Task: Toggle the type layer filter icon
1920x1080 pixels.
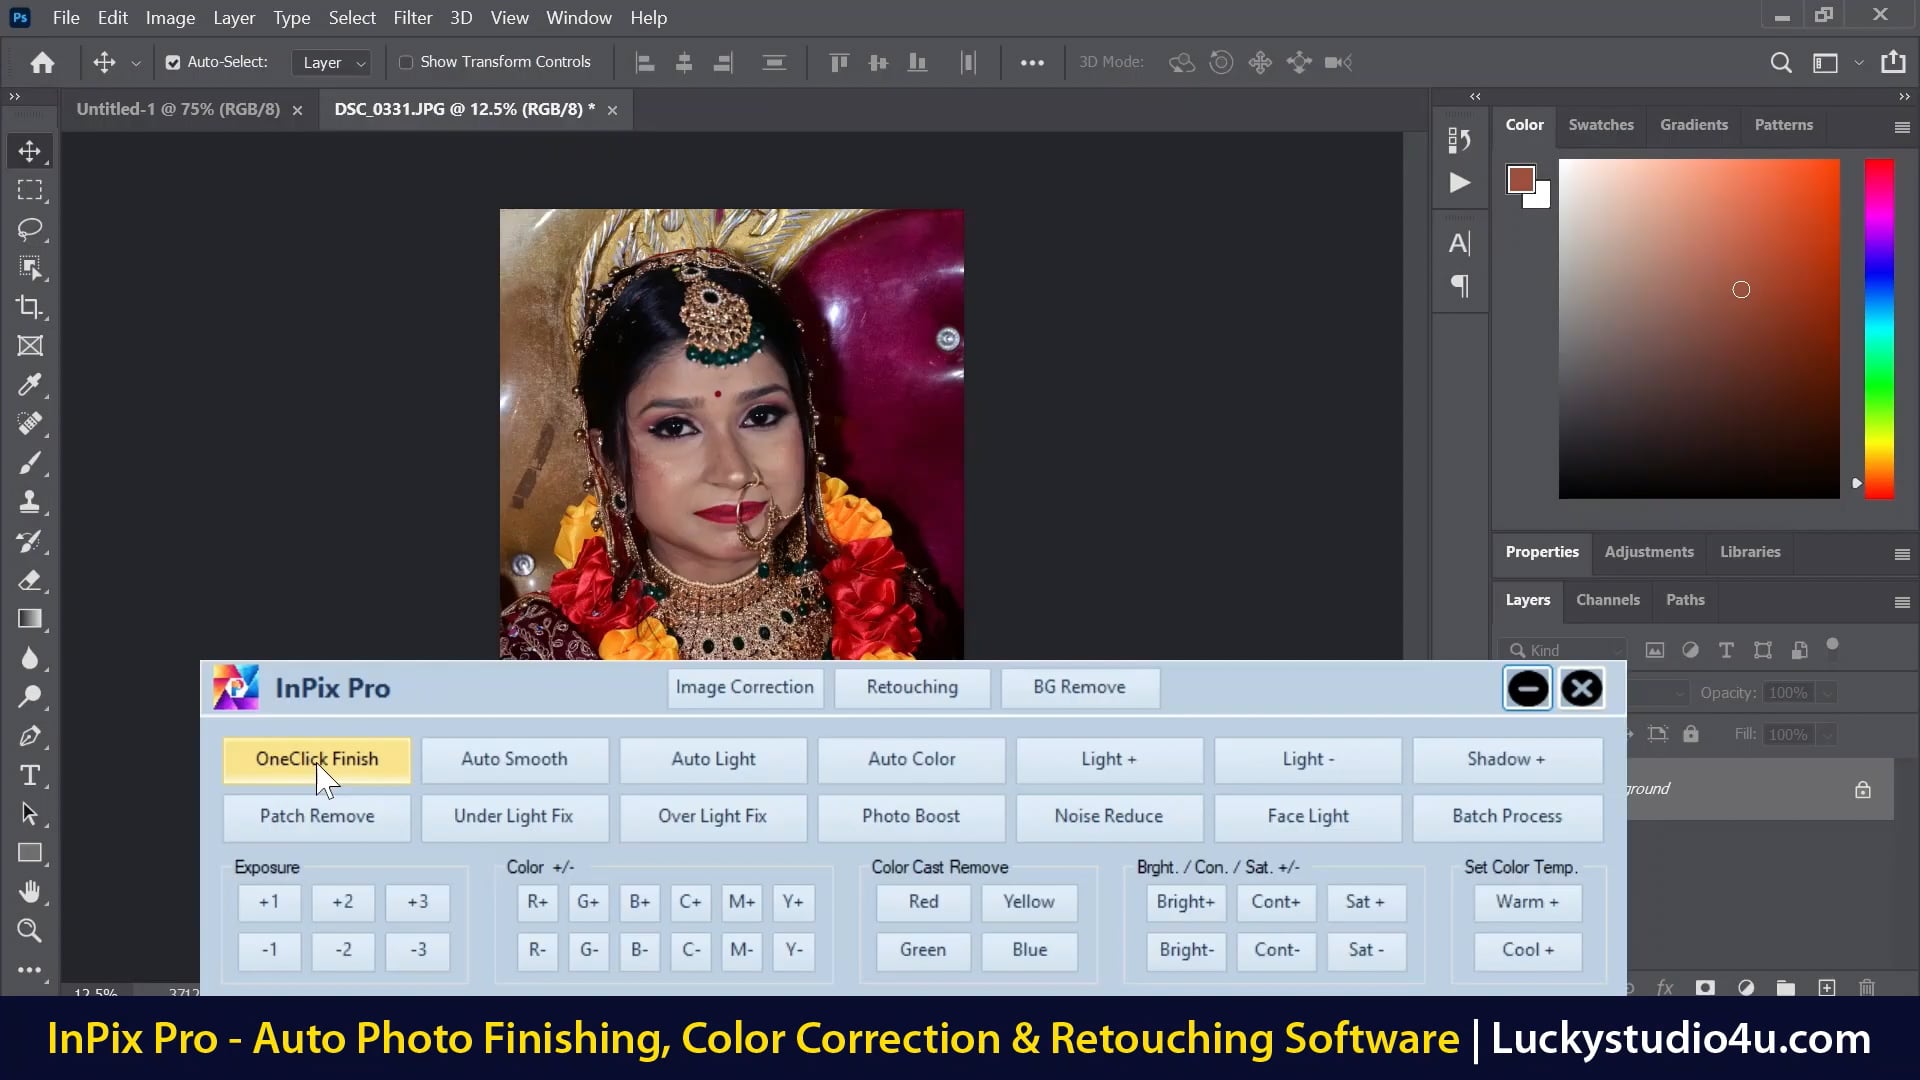Action: [x=1726, y=650]
